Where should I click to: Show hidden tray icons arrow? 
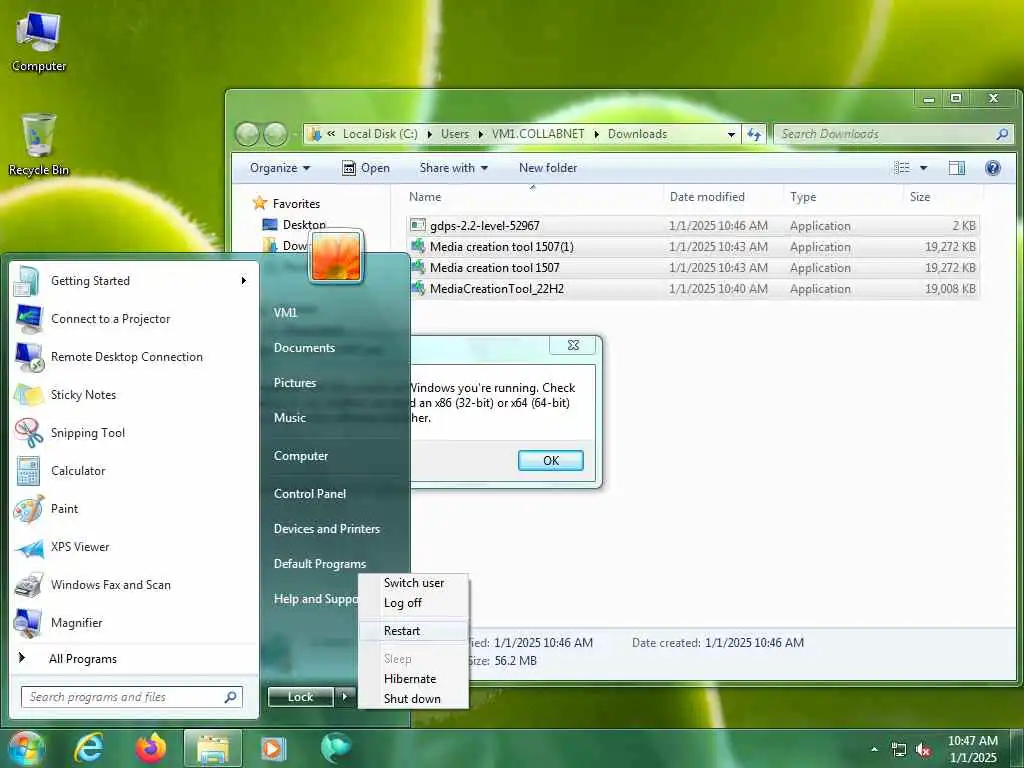874,750
